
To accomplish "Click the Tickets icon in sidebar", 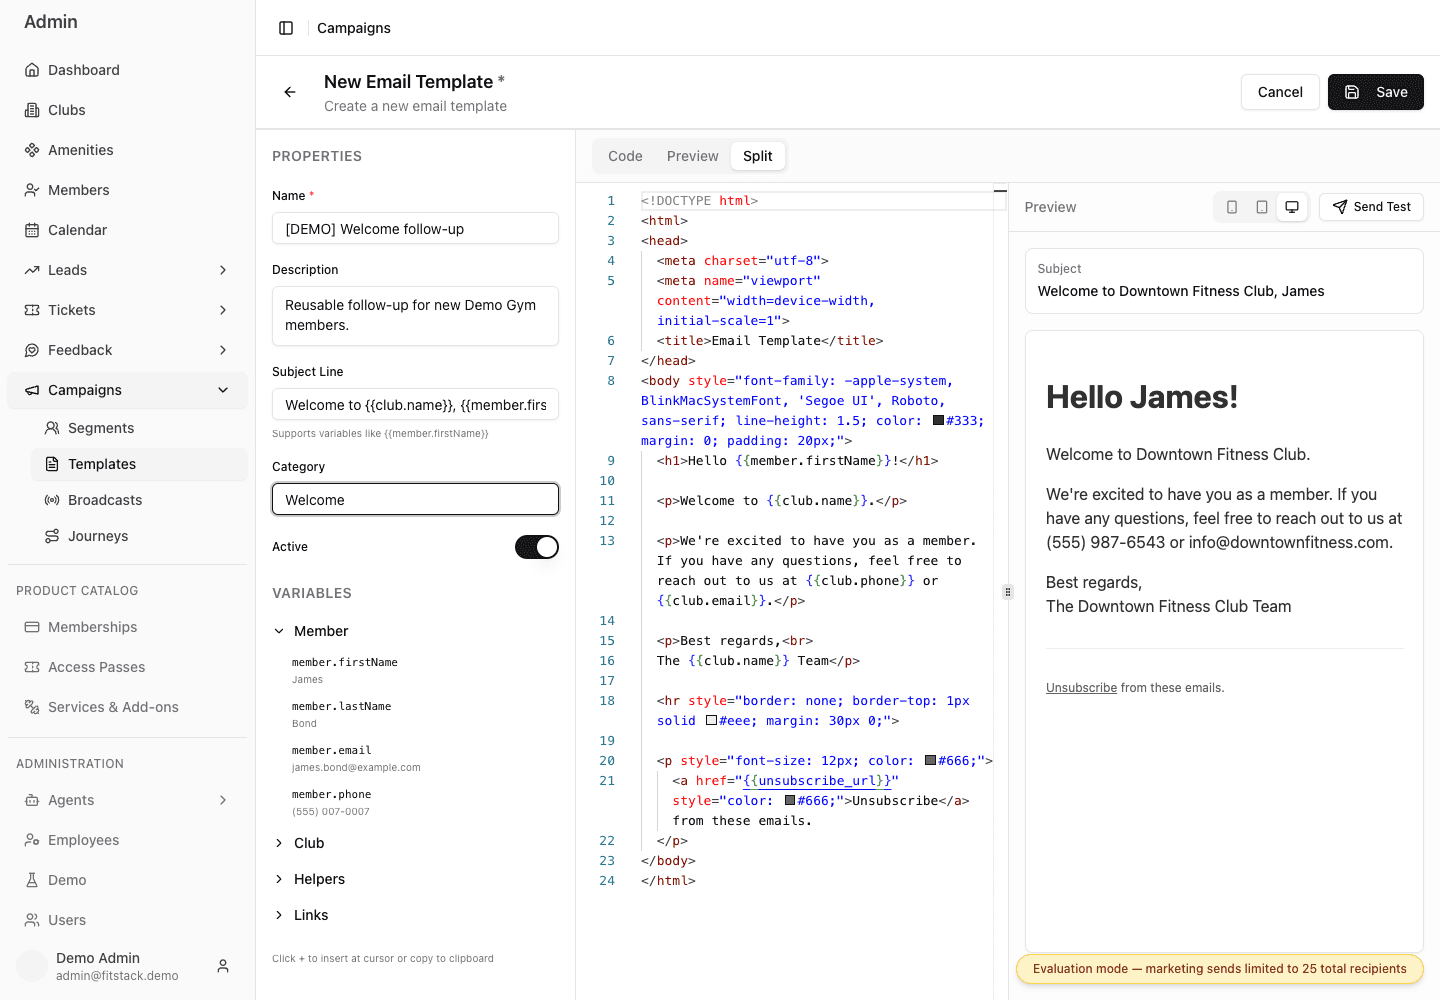I will click(x=32, y=310).
